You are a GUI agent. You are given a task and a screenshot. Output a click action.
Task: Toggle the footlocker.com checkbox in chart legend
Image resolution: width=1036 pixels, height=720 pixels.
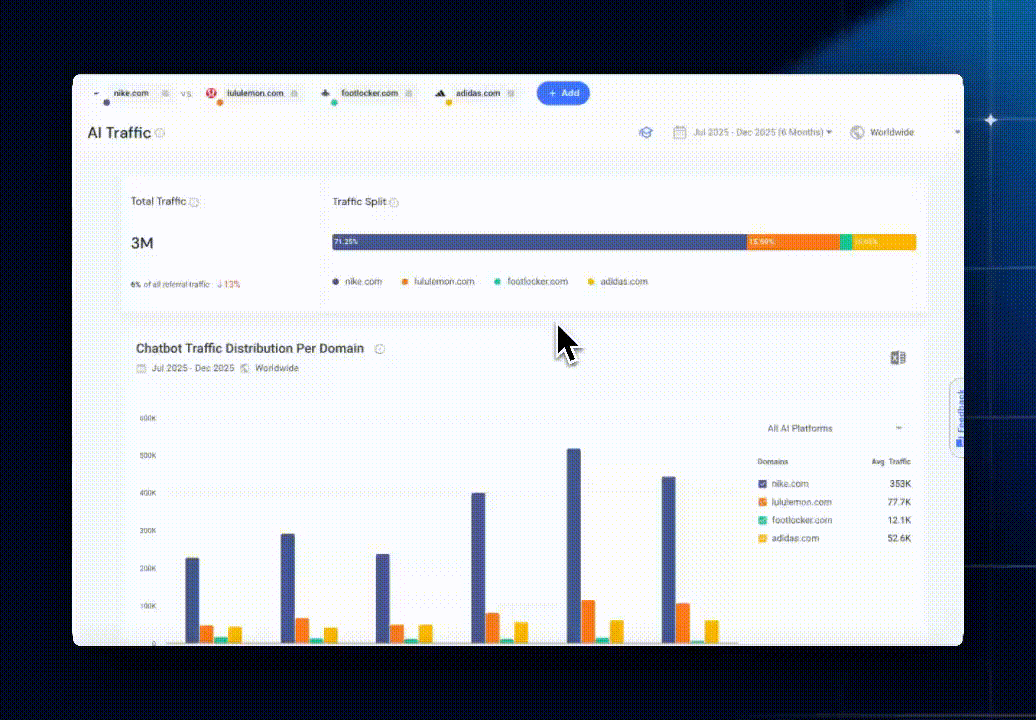tap(762, 521)
